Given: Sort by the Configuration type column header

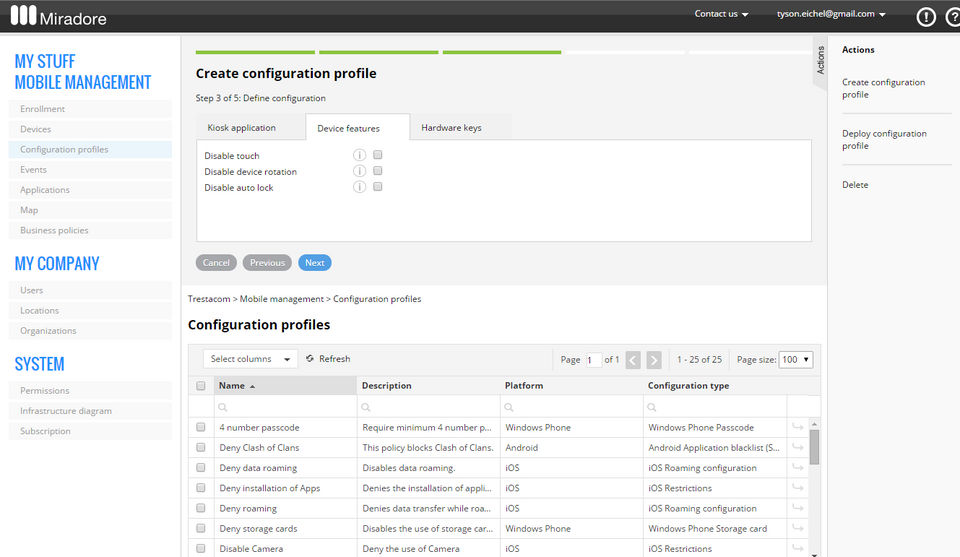Looking at the screenshot, I should click(714, 386).
